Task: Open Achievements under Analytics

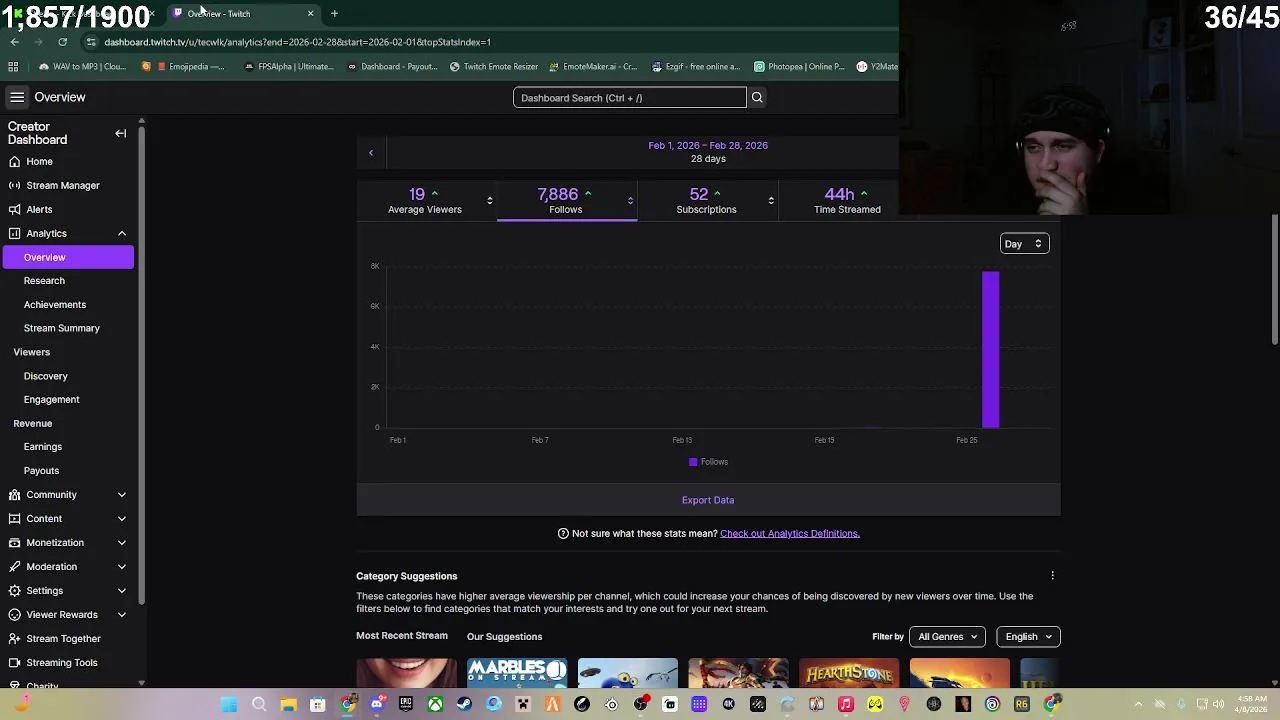Action: (x=55, y=305)
